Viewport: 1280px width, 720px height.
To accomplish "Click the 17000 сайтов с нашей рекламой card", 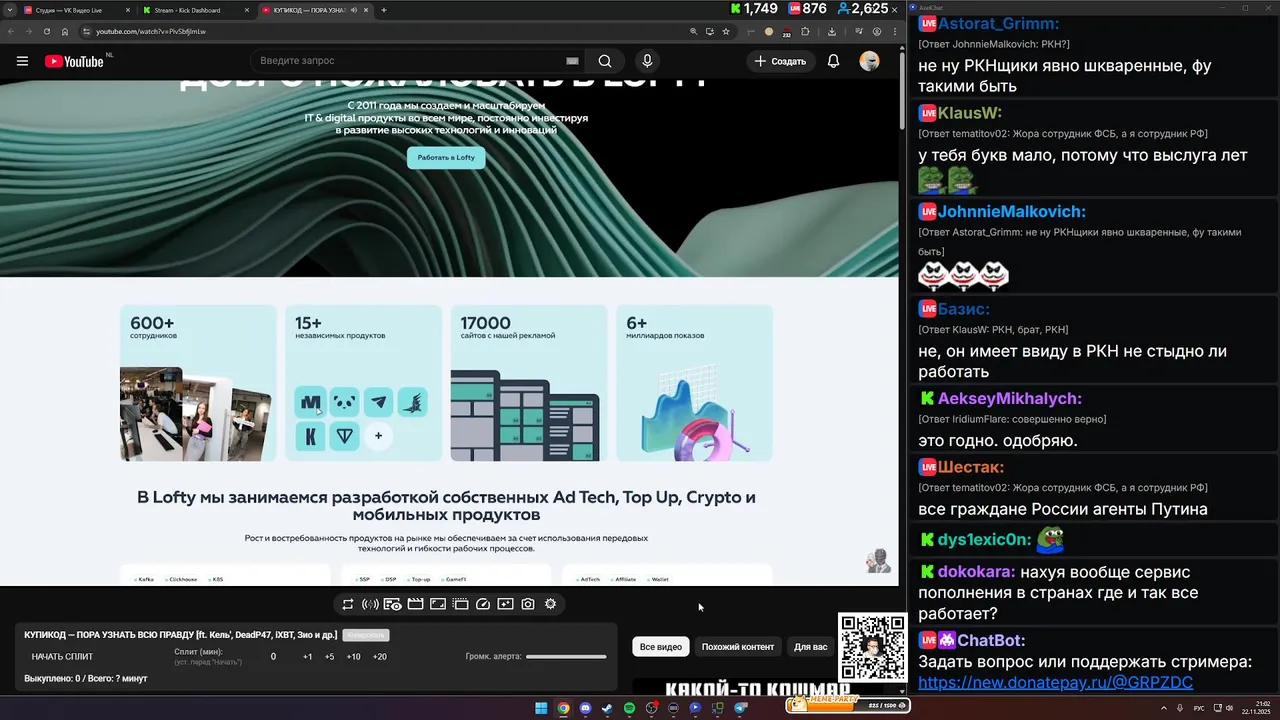I will [x=529, y=383].
